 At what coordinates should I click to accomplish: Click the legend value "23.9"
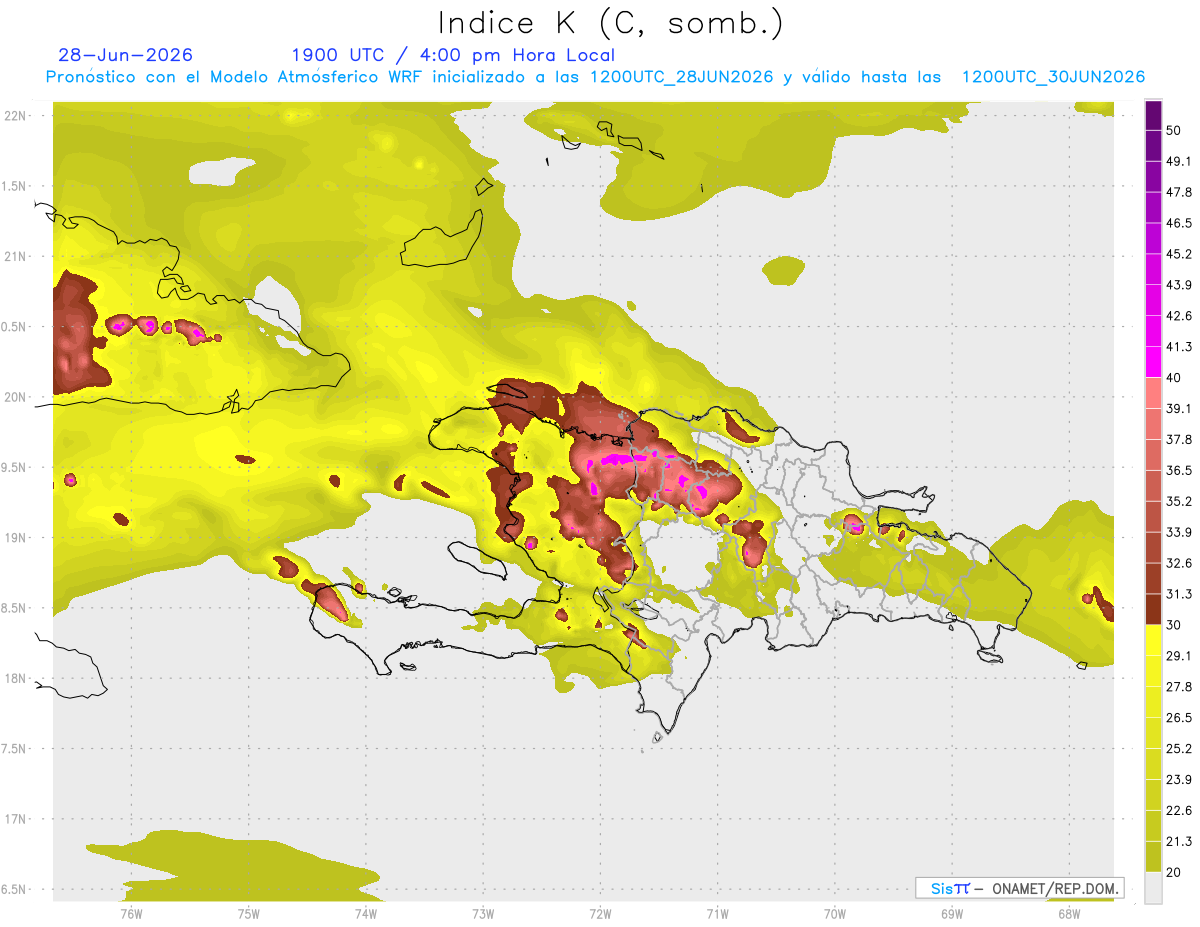1180,779
